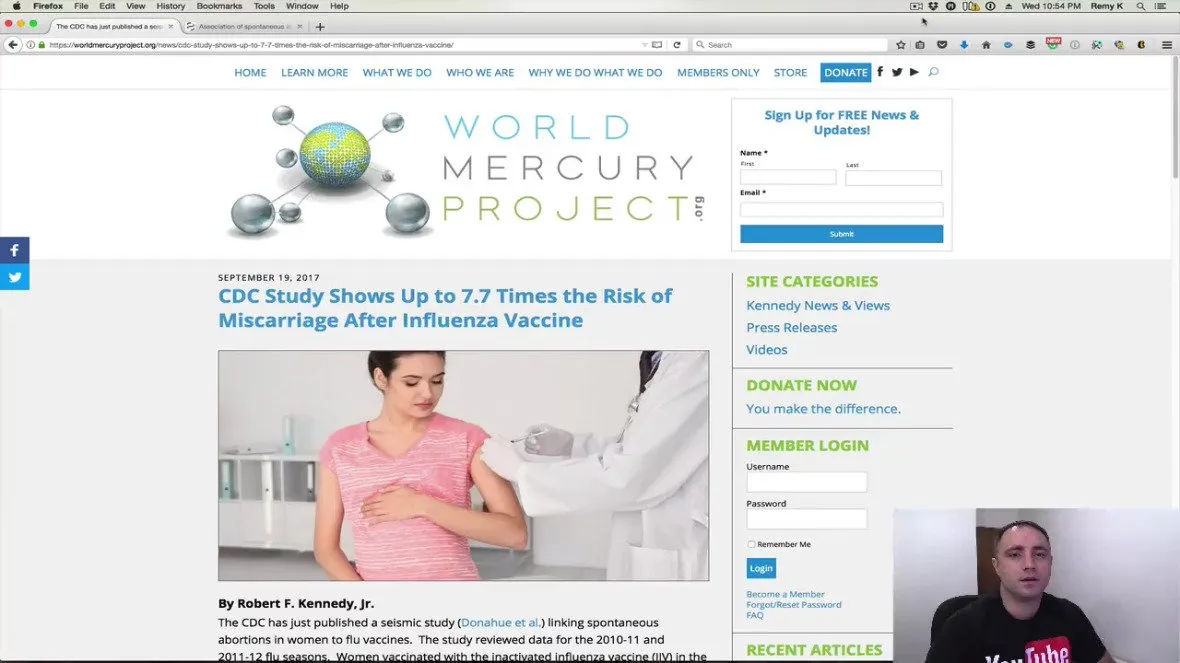Image resolution: width=1180 pixels, height=663 pixels.
Task: Toggle reader view icon in address bar
Action: point(657,45)
